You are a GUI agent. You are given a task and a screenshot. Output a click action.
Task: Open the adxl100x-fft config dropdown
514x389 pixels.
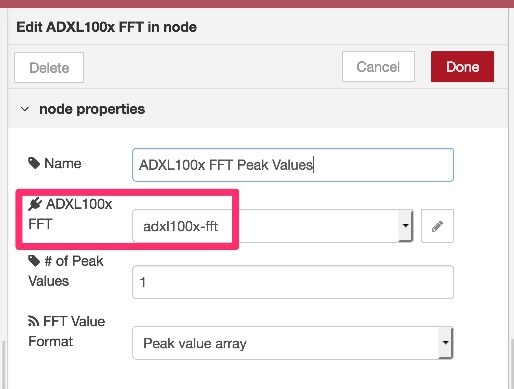pos(273,226)
